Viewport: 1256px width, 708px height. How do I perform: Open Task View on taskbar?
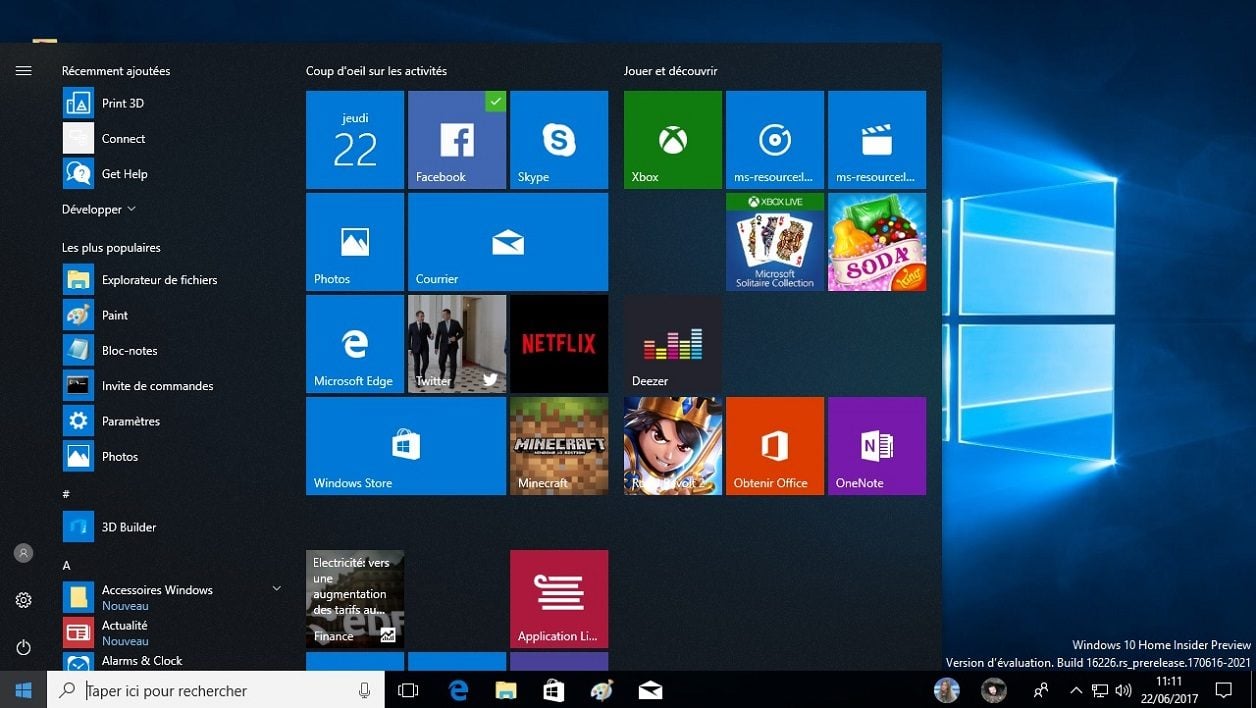tap(408, 690)
